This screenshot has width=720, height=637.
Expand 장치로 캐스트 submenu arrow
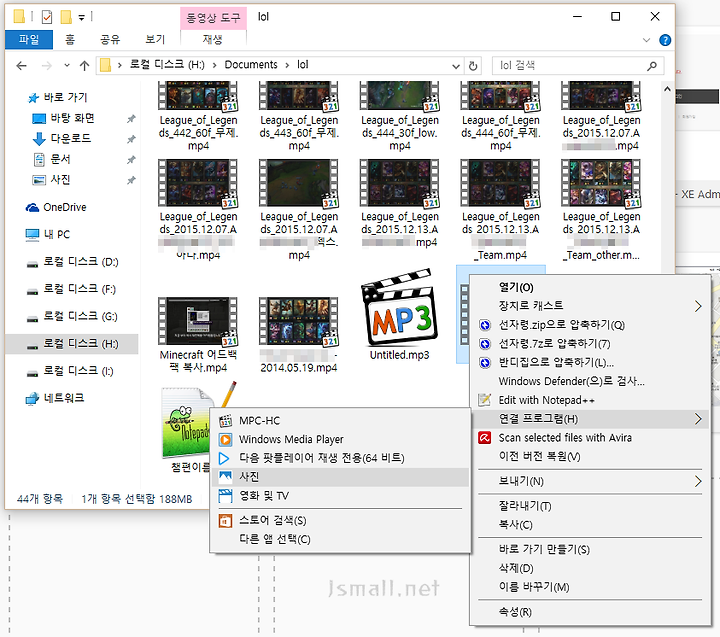(698, 306)
